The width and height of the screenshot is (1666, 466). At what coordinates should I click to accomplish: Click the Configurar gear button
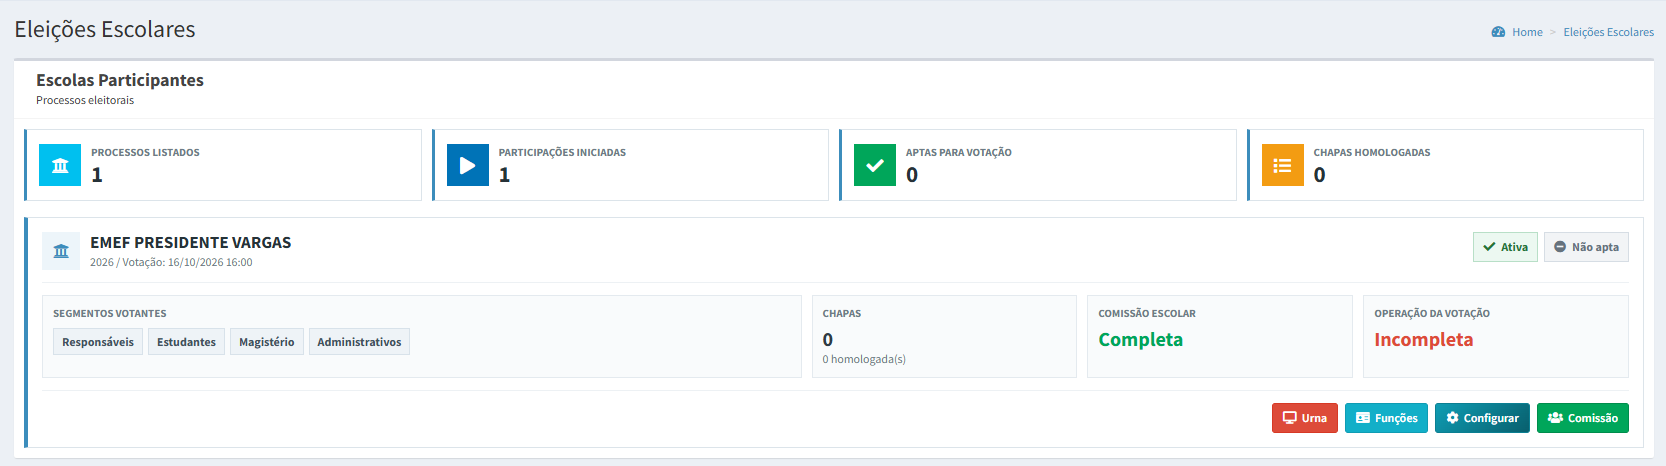click(1482, 418)
